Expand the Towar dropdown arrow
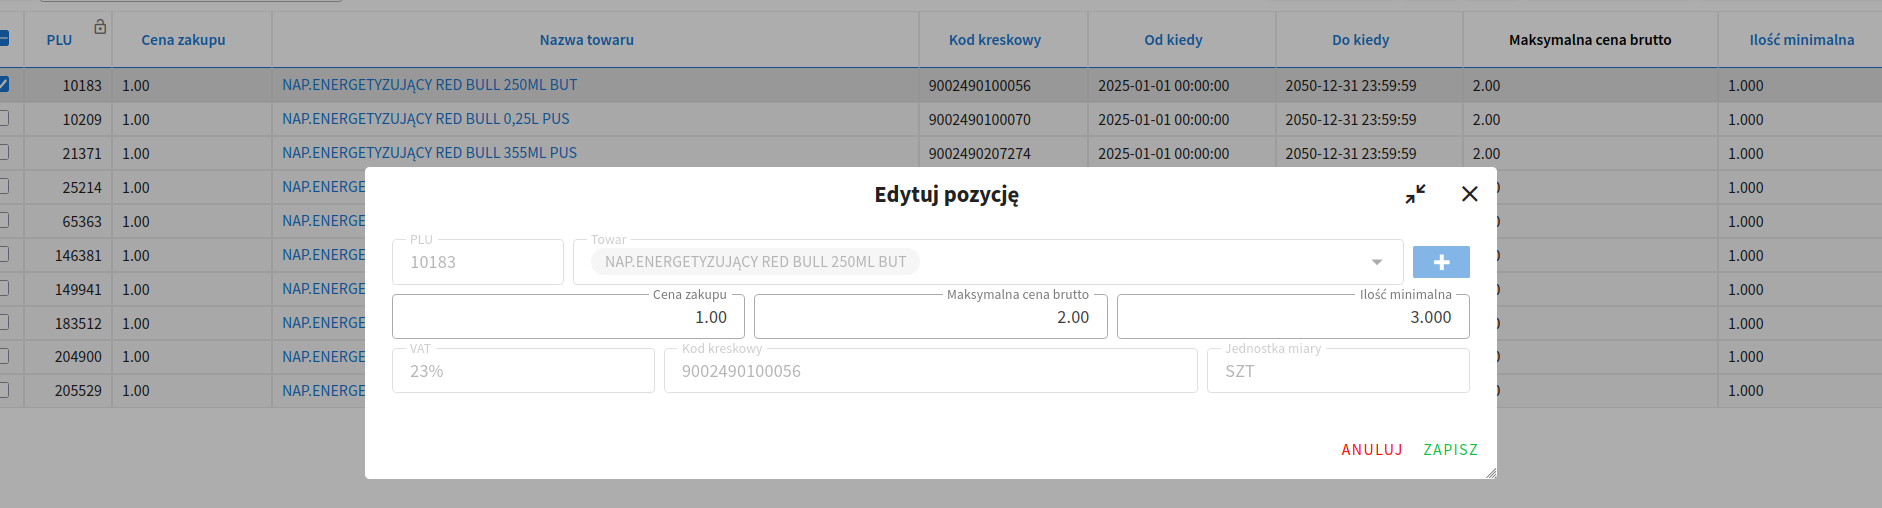The height and width of the screenshot is (508, 1882). coord(1377,262)
